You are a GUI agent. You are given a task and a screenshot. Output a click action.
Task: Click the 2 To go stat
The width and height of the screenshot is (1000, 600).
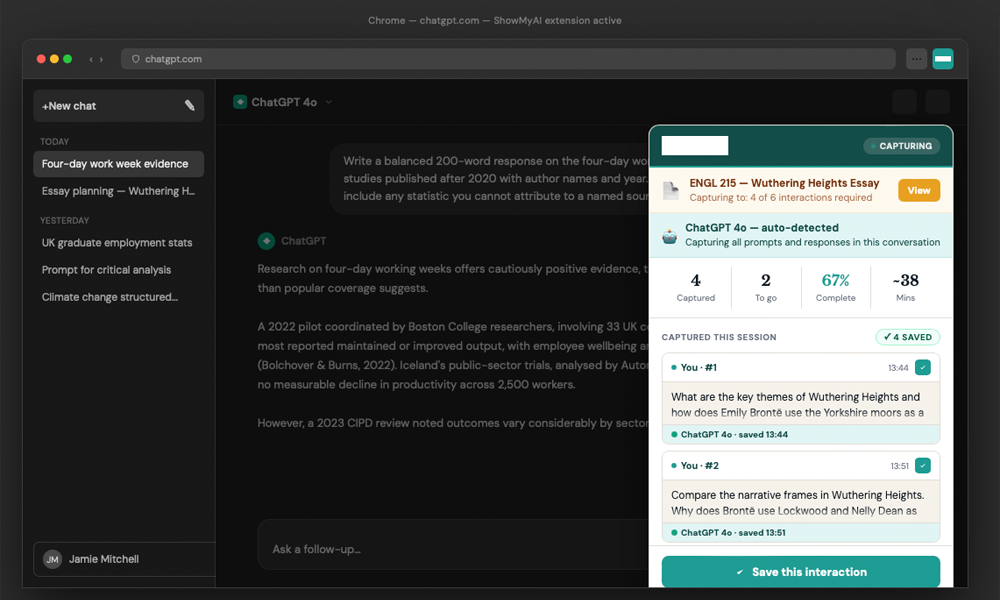coord(766,288)
